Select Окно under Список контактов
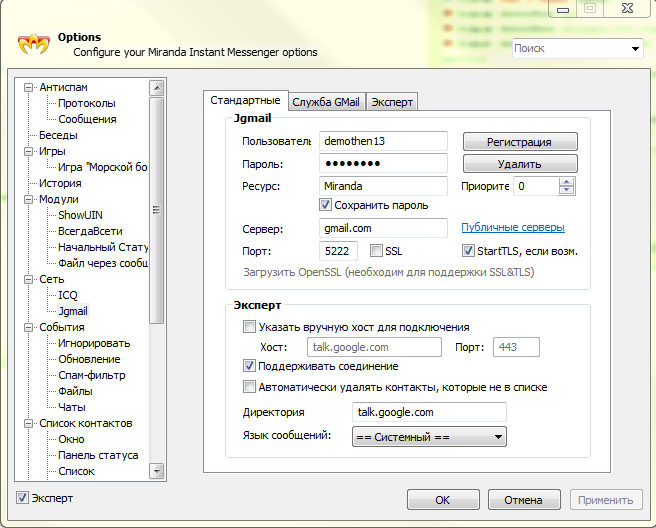 pyautogui.click(x=71, y=439)
